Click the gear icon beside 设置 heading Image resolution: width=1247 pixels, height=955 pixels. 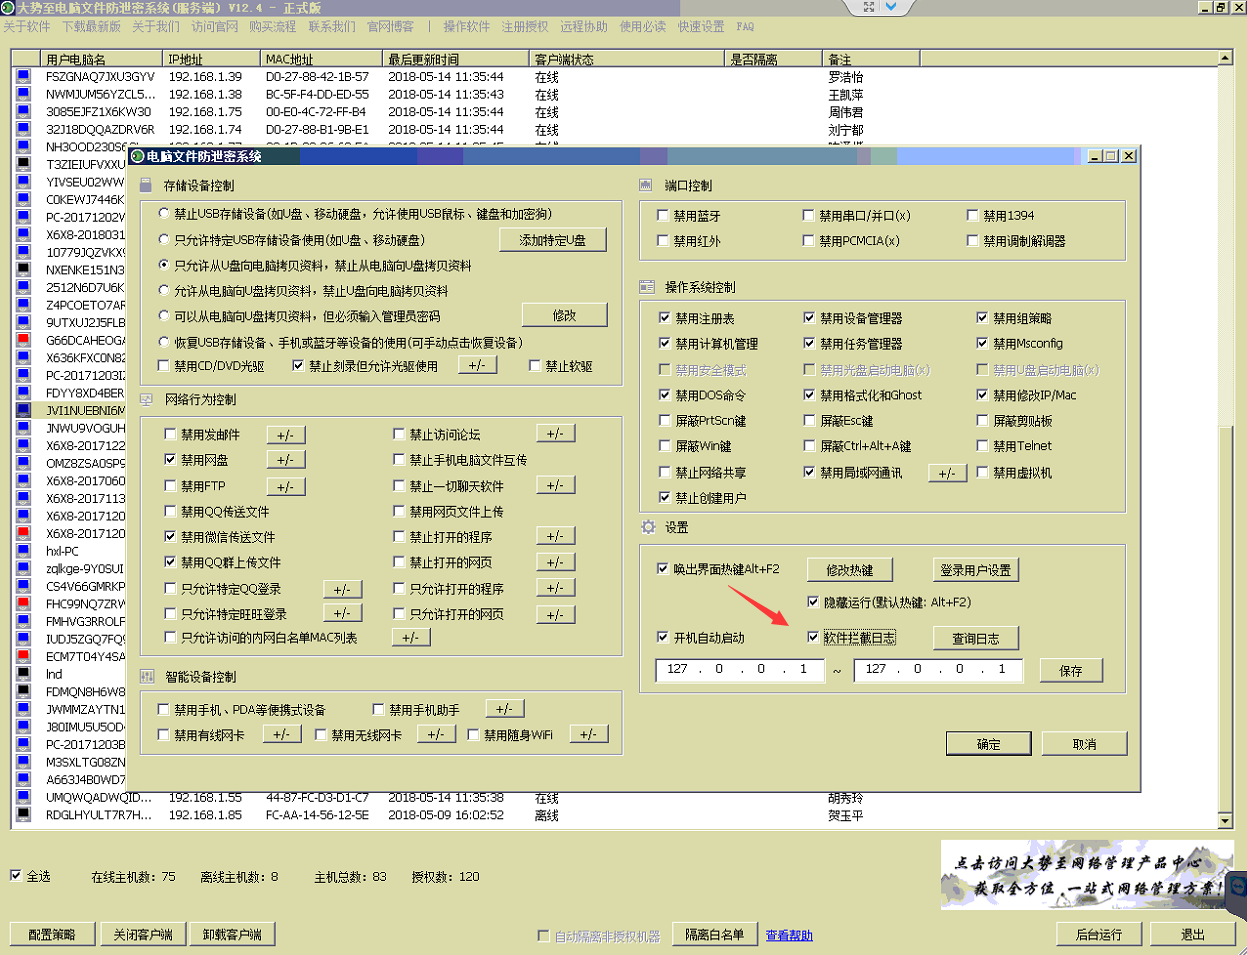[648, 527]
